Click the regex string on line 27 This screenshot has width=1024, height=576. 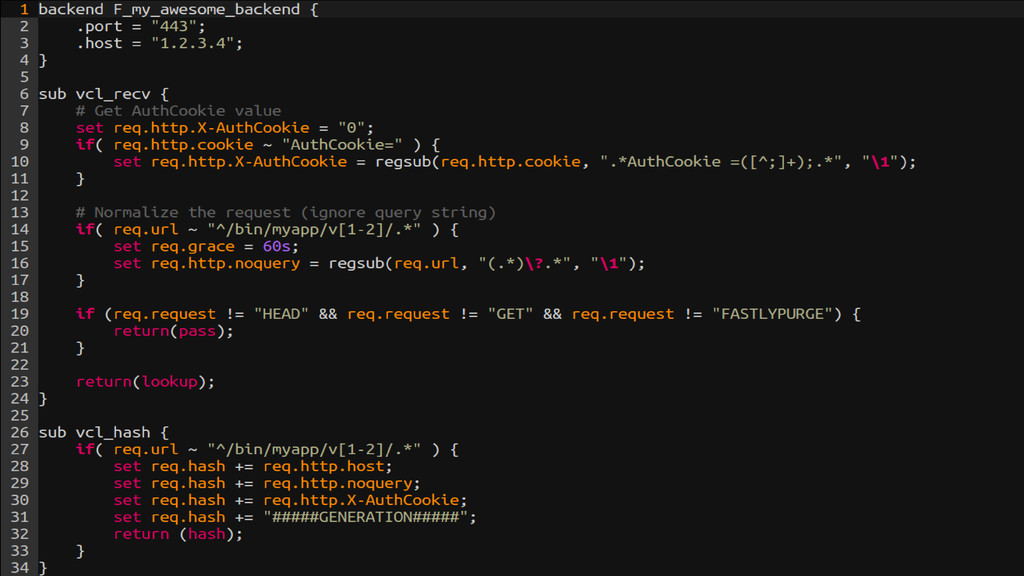click(x=314, y=450)
